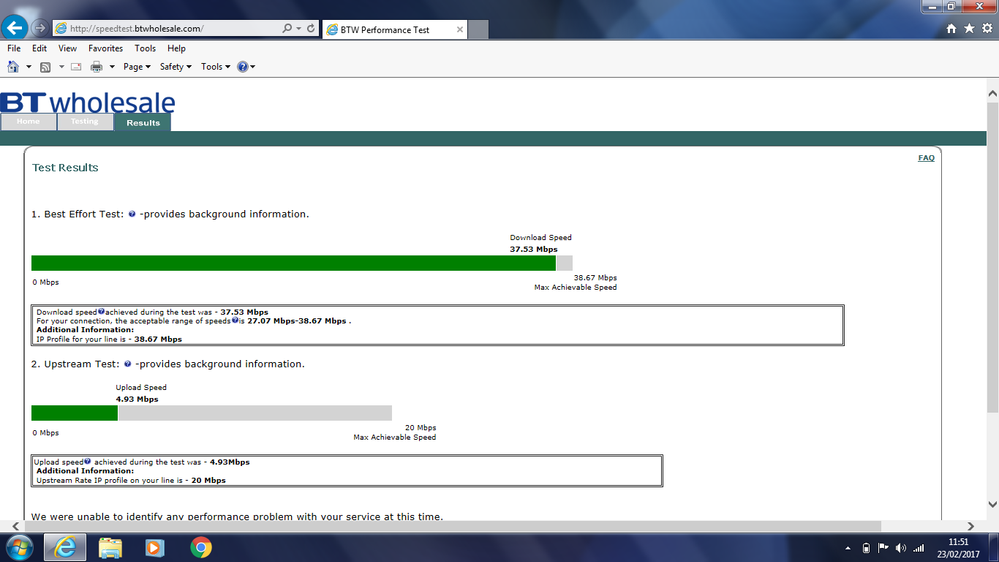Open Internet Explorer from the taskbar
Viewport: 999px width, 562px height.
(x=65, y=548)
